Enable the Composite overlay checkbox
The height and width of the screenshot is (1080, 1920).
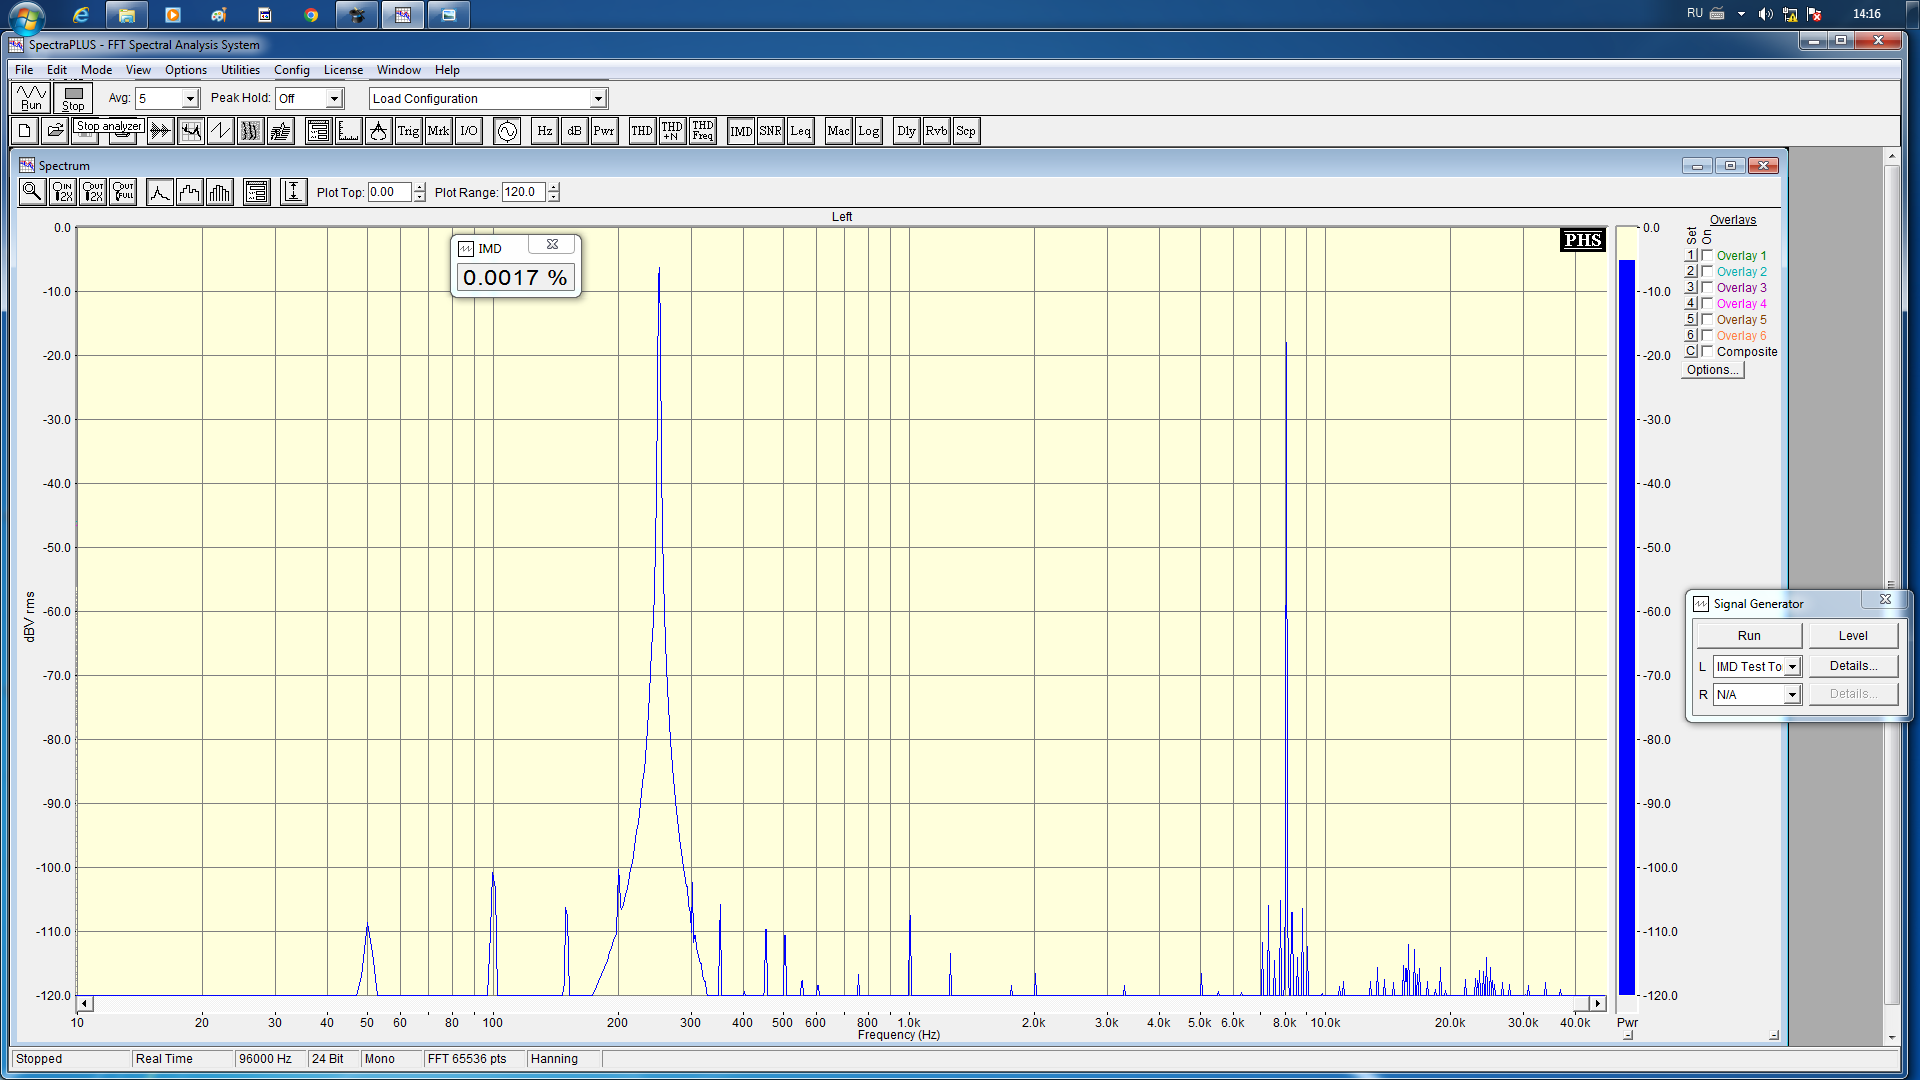pos(1707,351)
